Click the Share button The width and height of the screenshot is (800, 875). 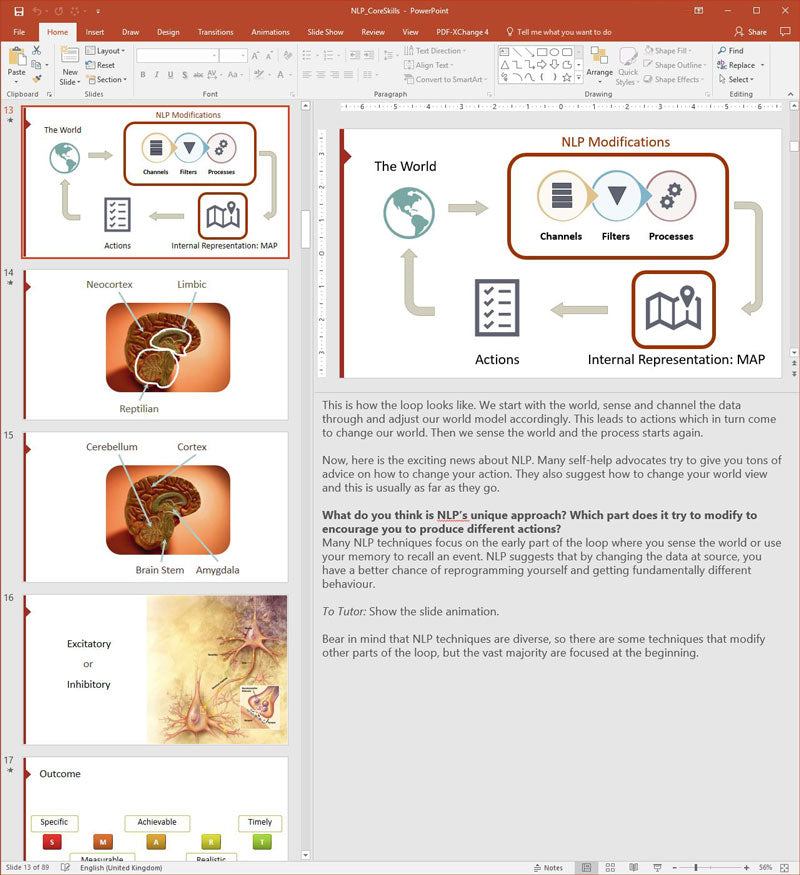[750, 32]
